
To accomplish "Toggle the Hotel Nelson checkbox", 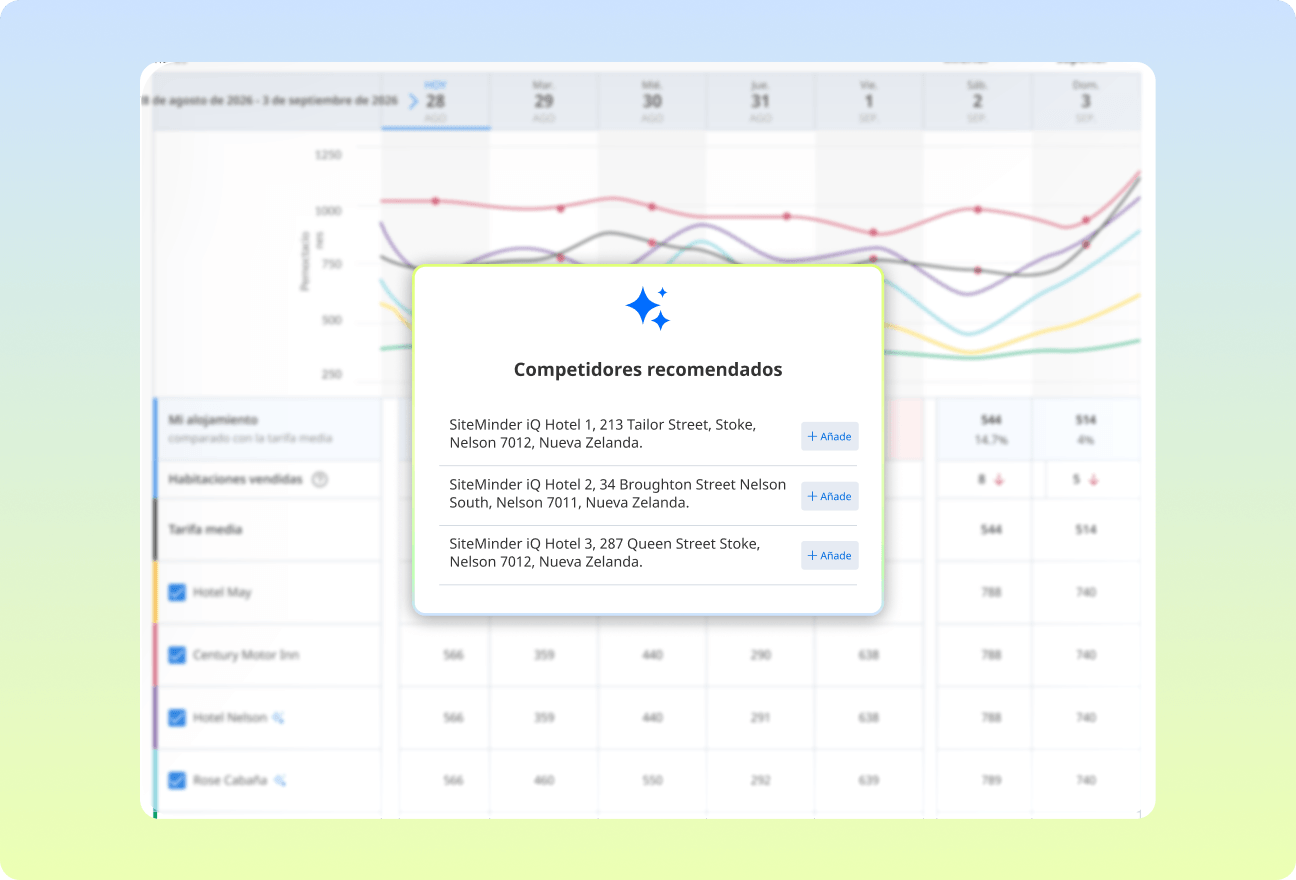I will click(x=177, y=718).
